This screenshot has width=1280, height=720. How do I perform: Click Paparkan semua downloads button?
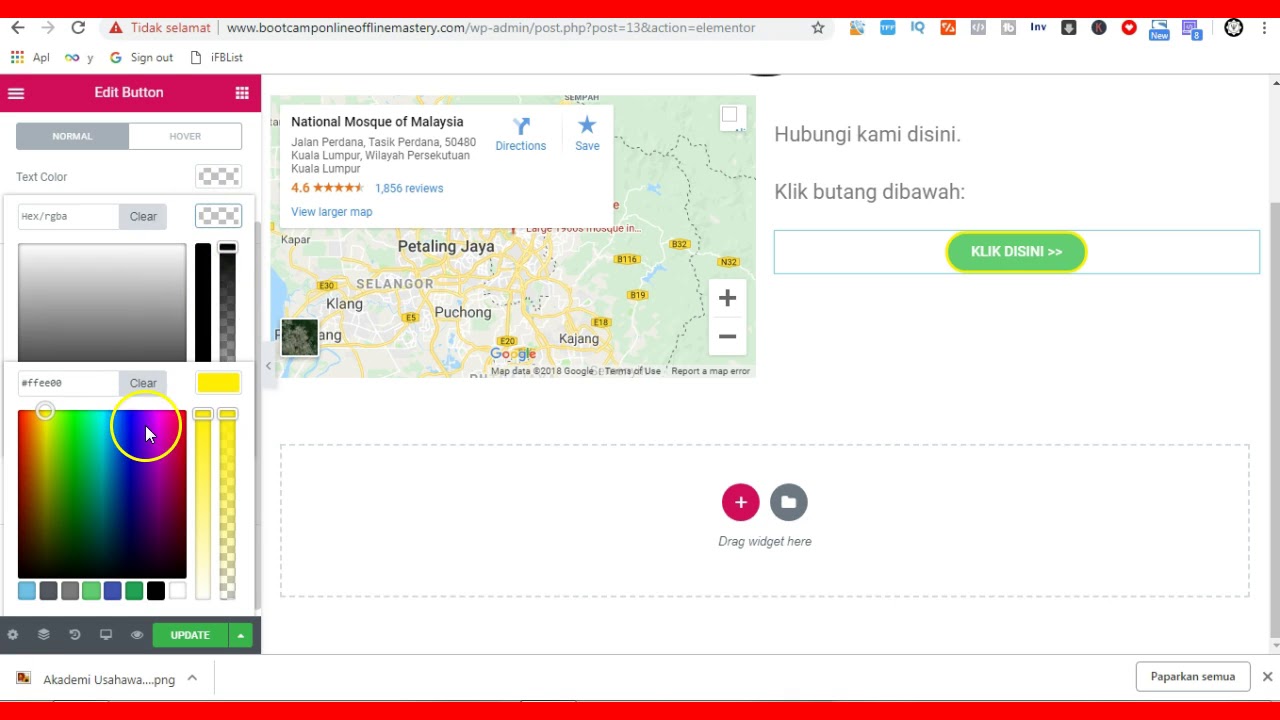(1193, 677)
